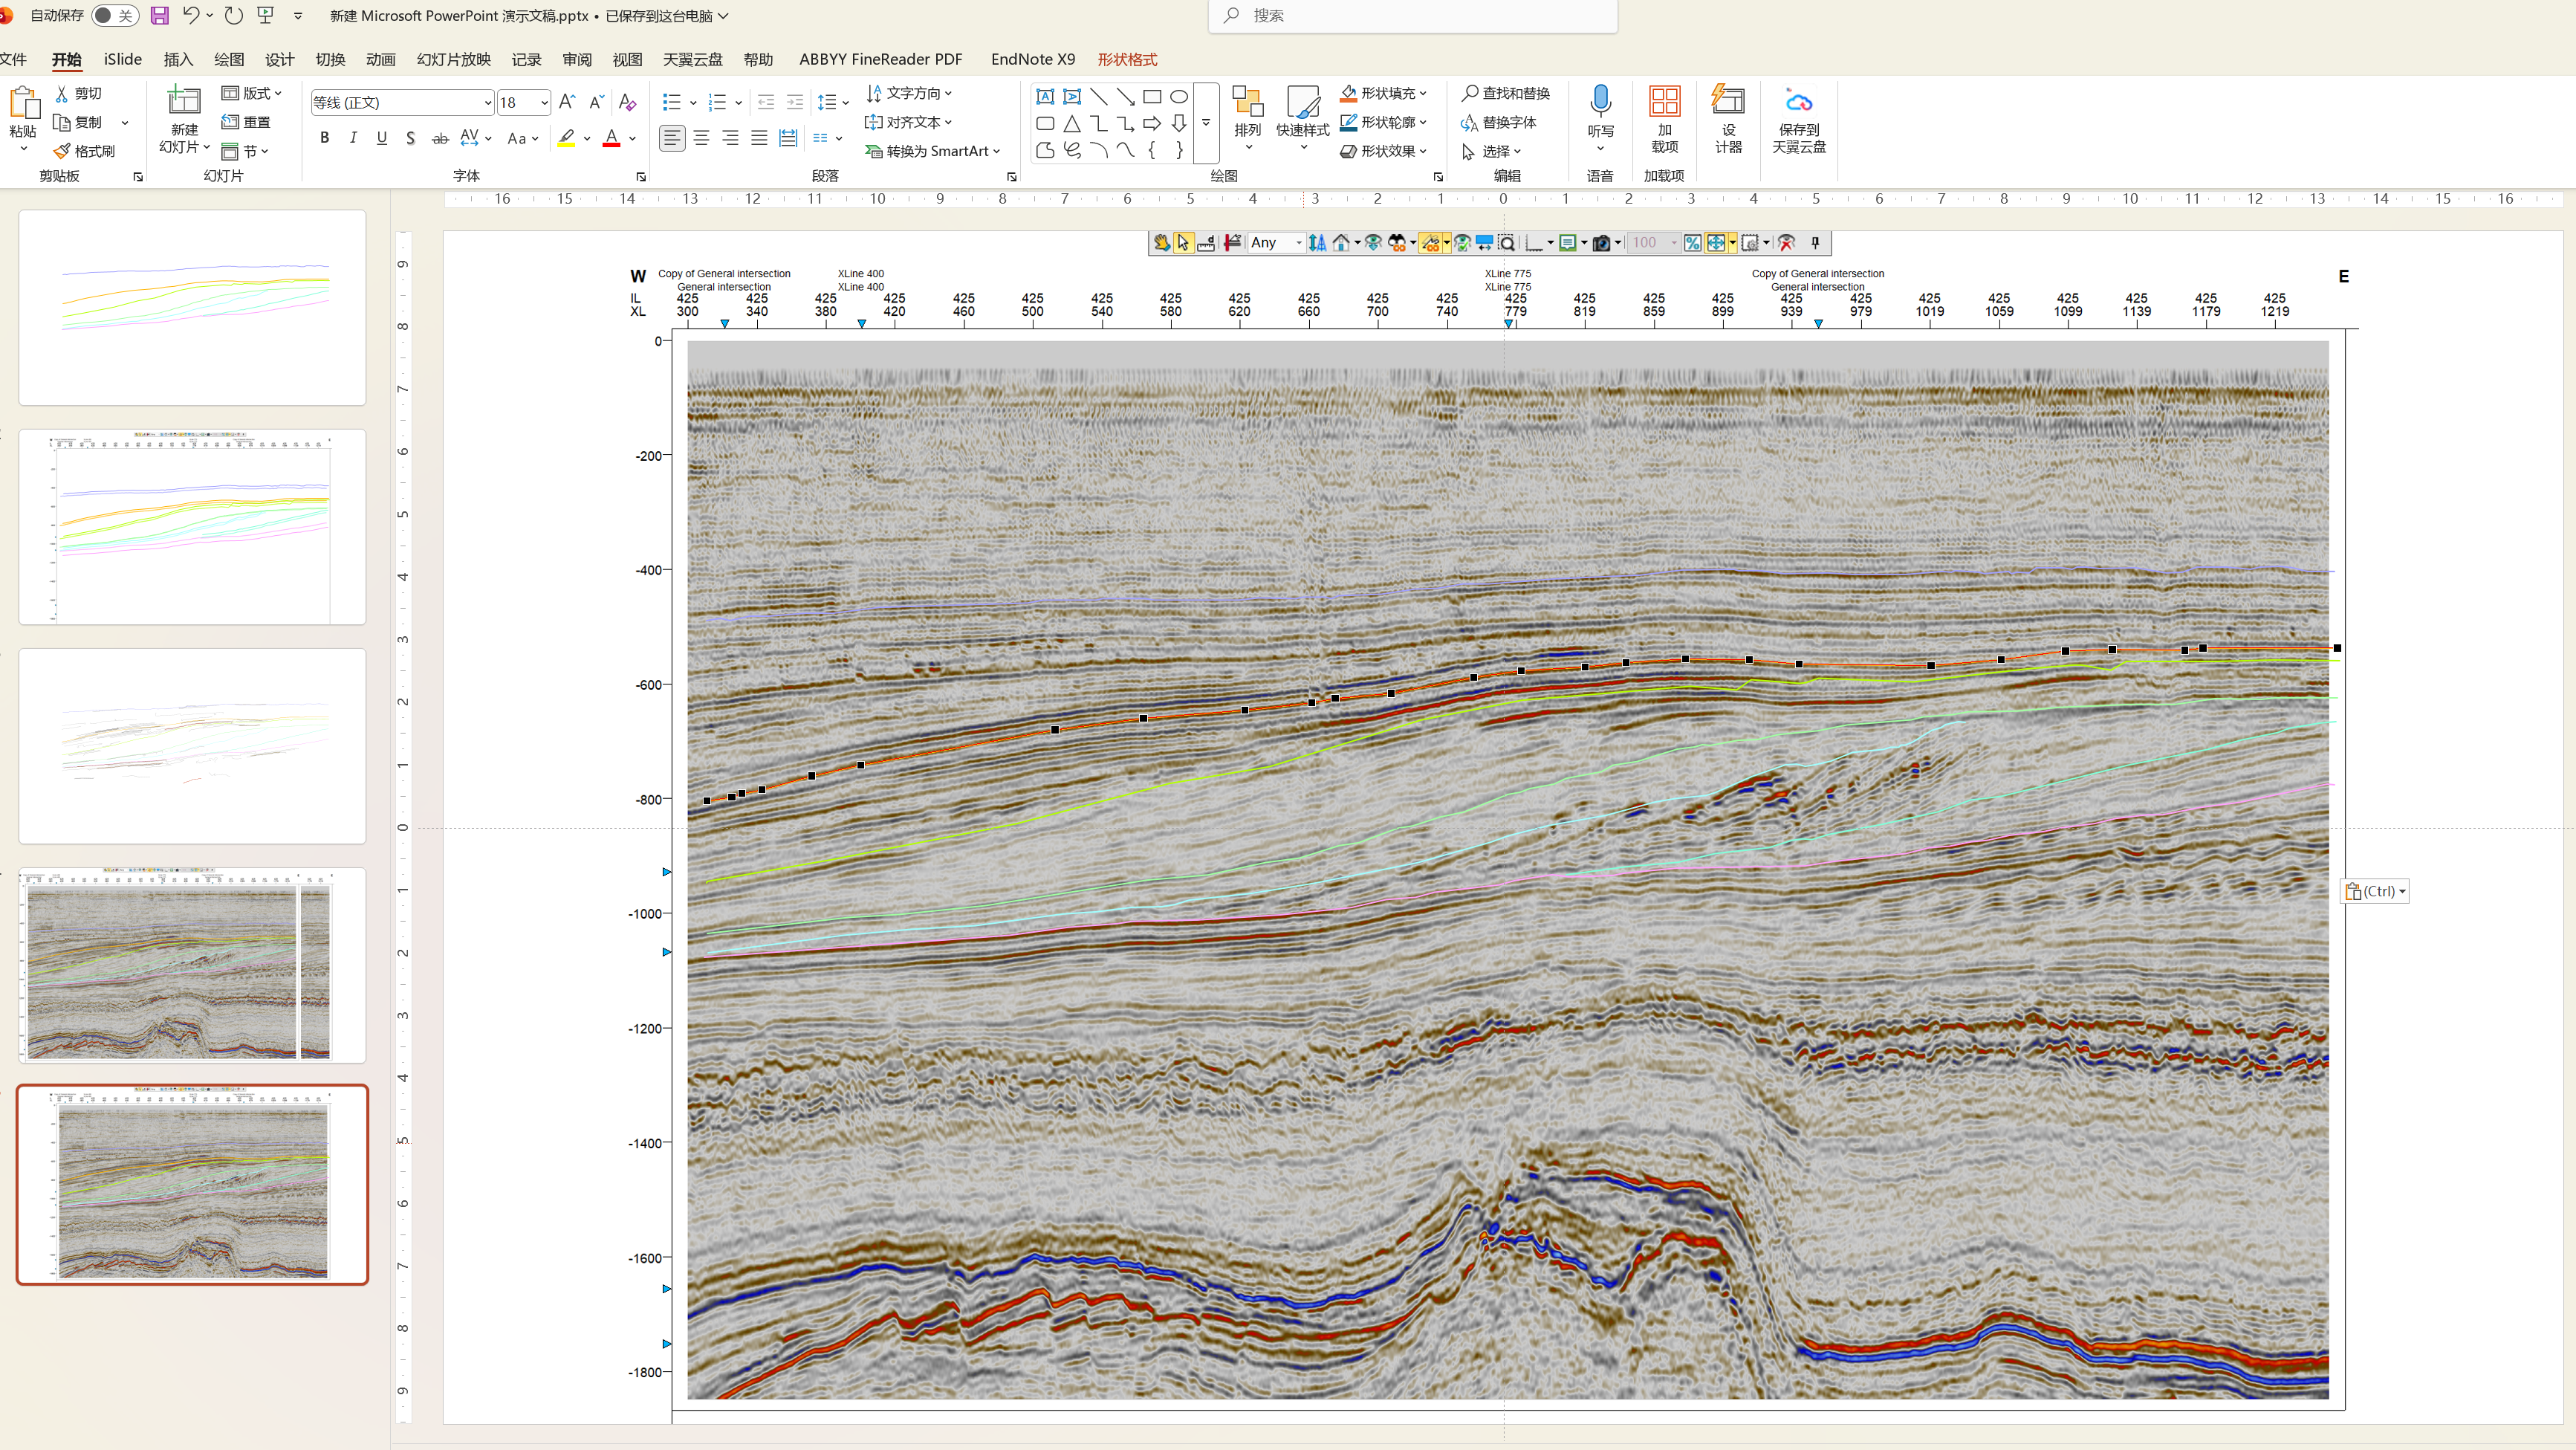Click the Save icon in title bar
The image size is (2576, 1450).
(159, 15)
